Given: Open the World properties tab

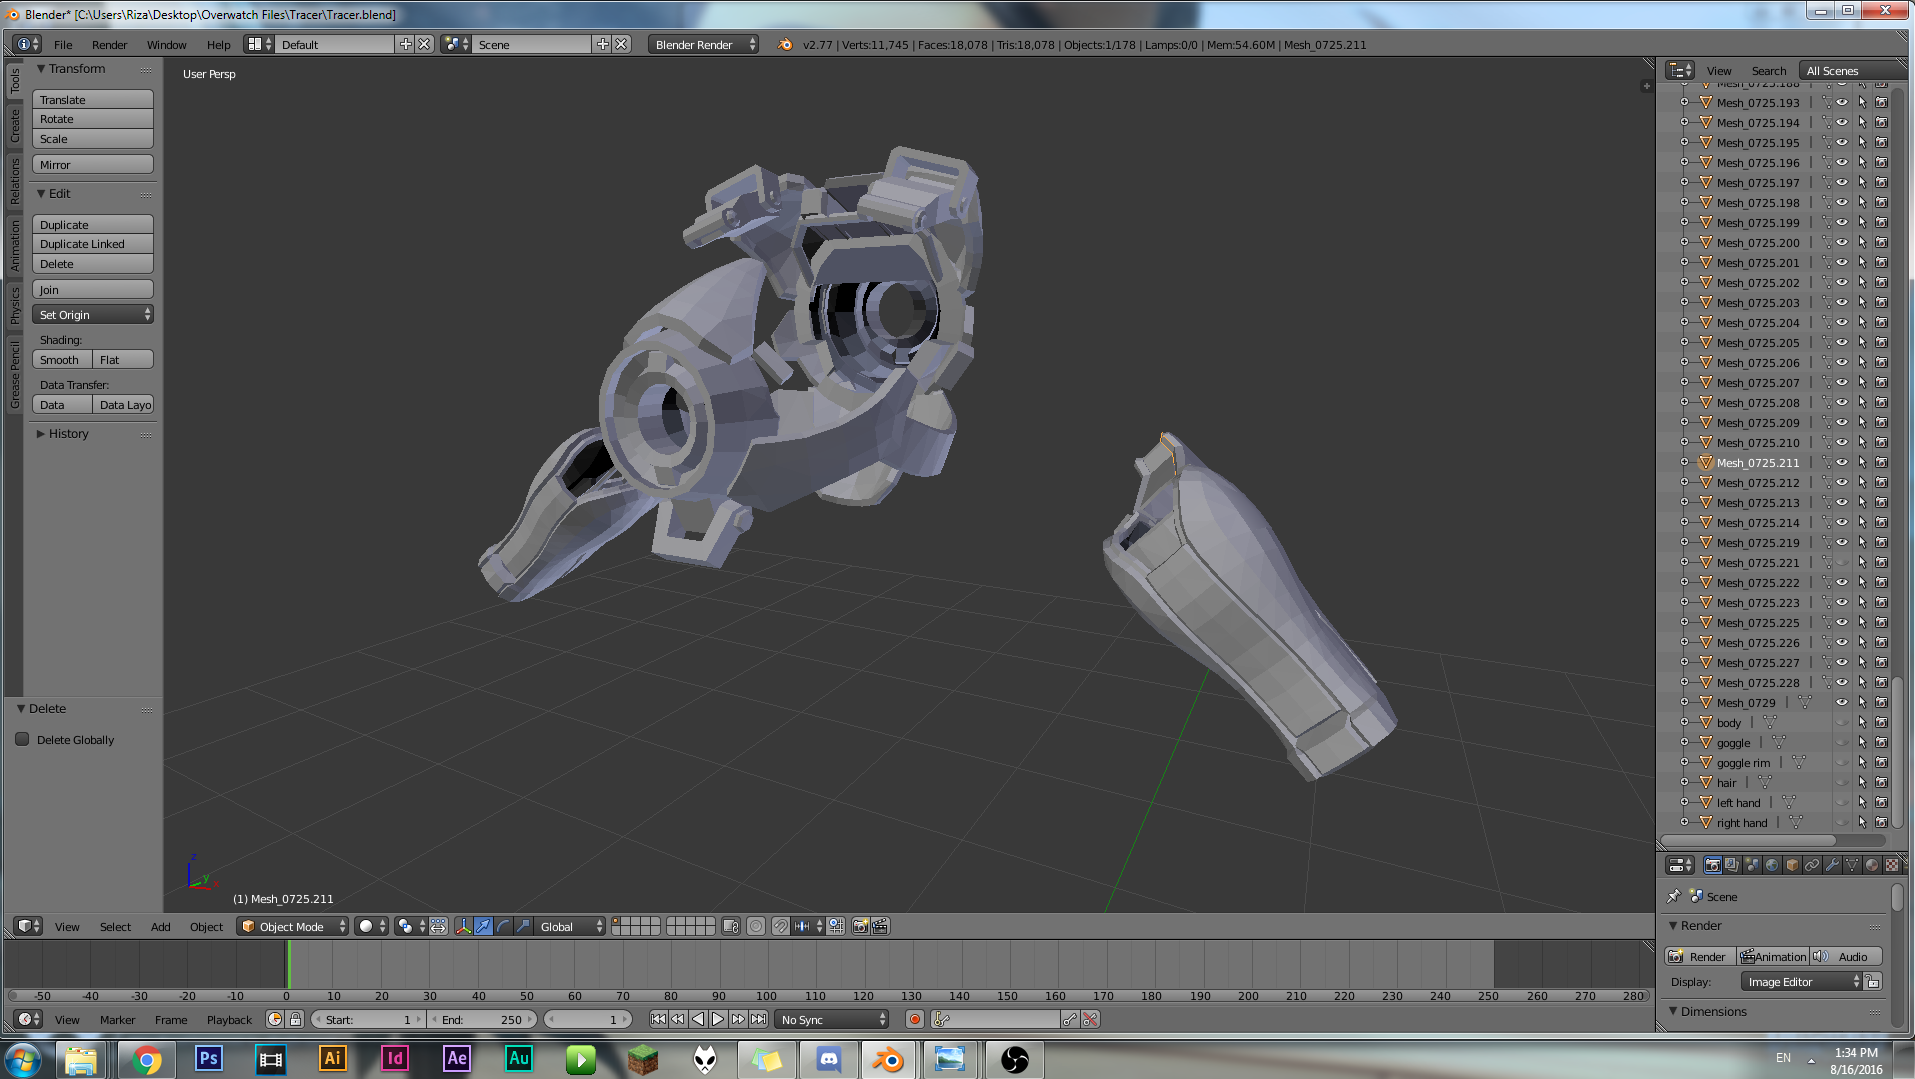Looking at the screenshot, I should coord(1772,865).
